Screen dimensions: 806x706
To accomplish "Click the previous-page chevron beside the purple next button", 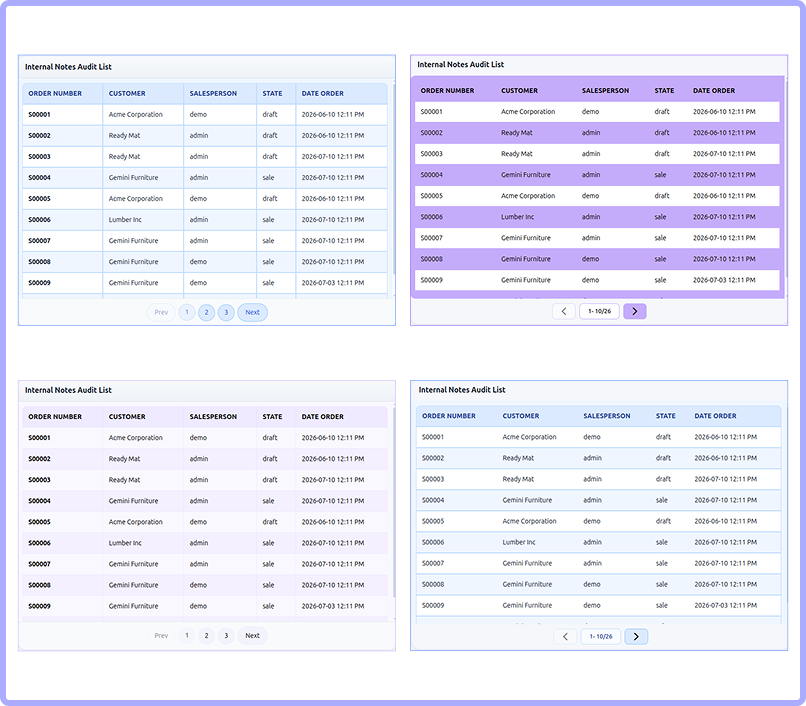I will 564,311.
